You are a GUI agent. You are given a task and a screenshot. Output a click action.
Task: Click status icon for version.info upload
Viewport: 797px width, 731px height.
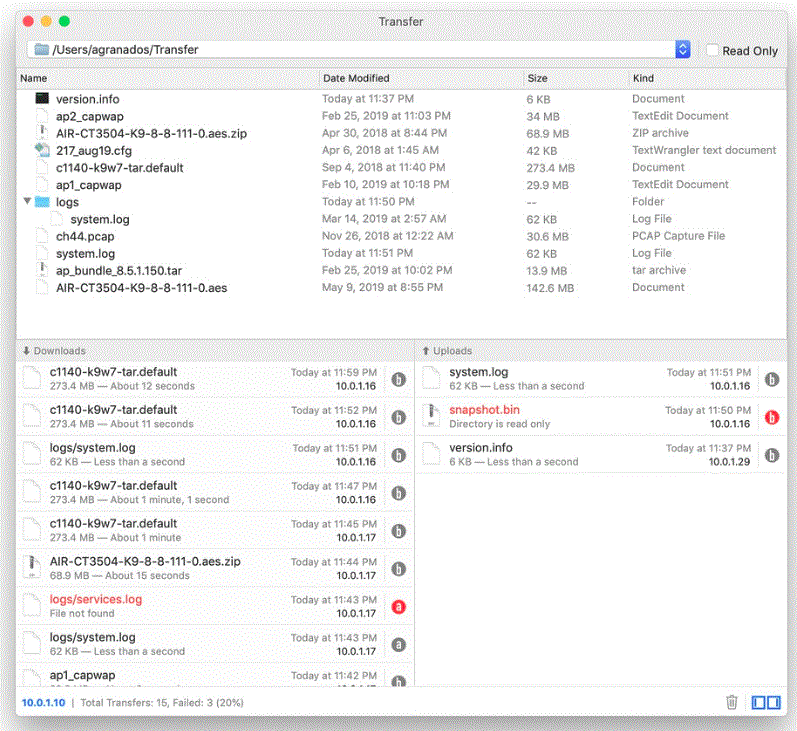[x=772, y=455]
